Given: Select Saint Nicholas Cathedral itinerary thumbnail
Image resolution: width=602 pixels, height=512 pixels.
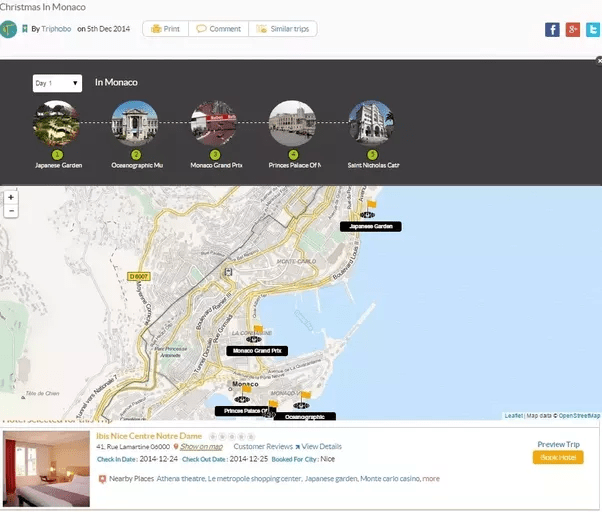Looking at the screenshot, I should point(372,123).
